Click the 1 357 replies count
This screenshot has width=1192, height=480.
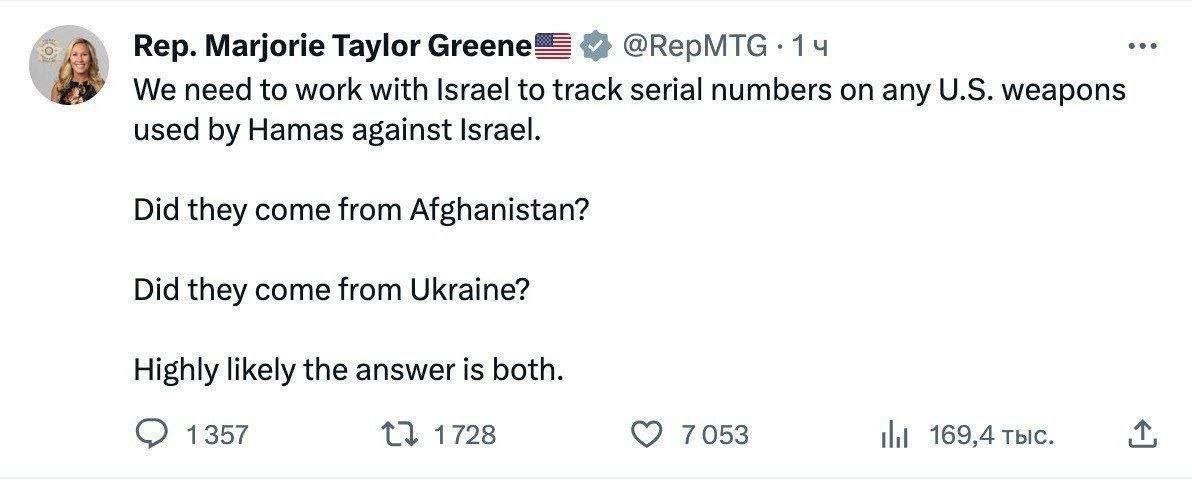click(x=217, y=435)
